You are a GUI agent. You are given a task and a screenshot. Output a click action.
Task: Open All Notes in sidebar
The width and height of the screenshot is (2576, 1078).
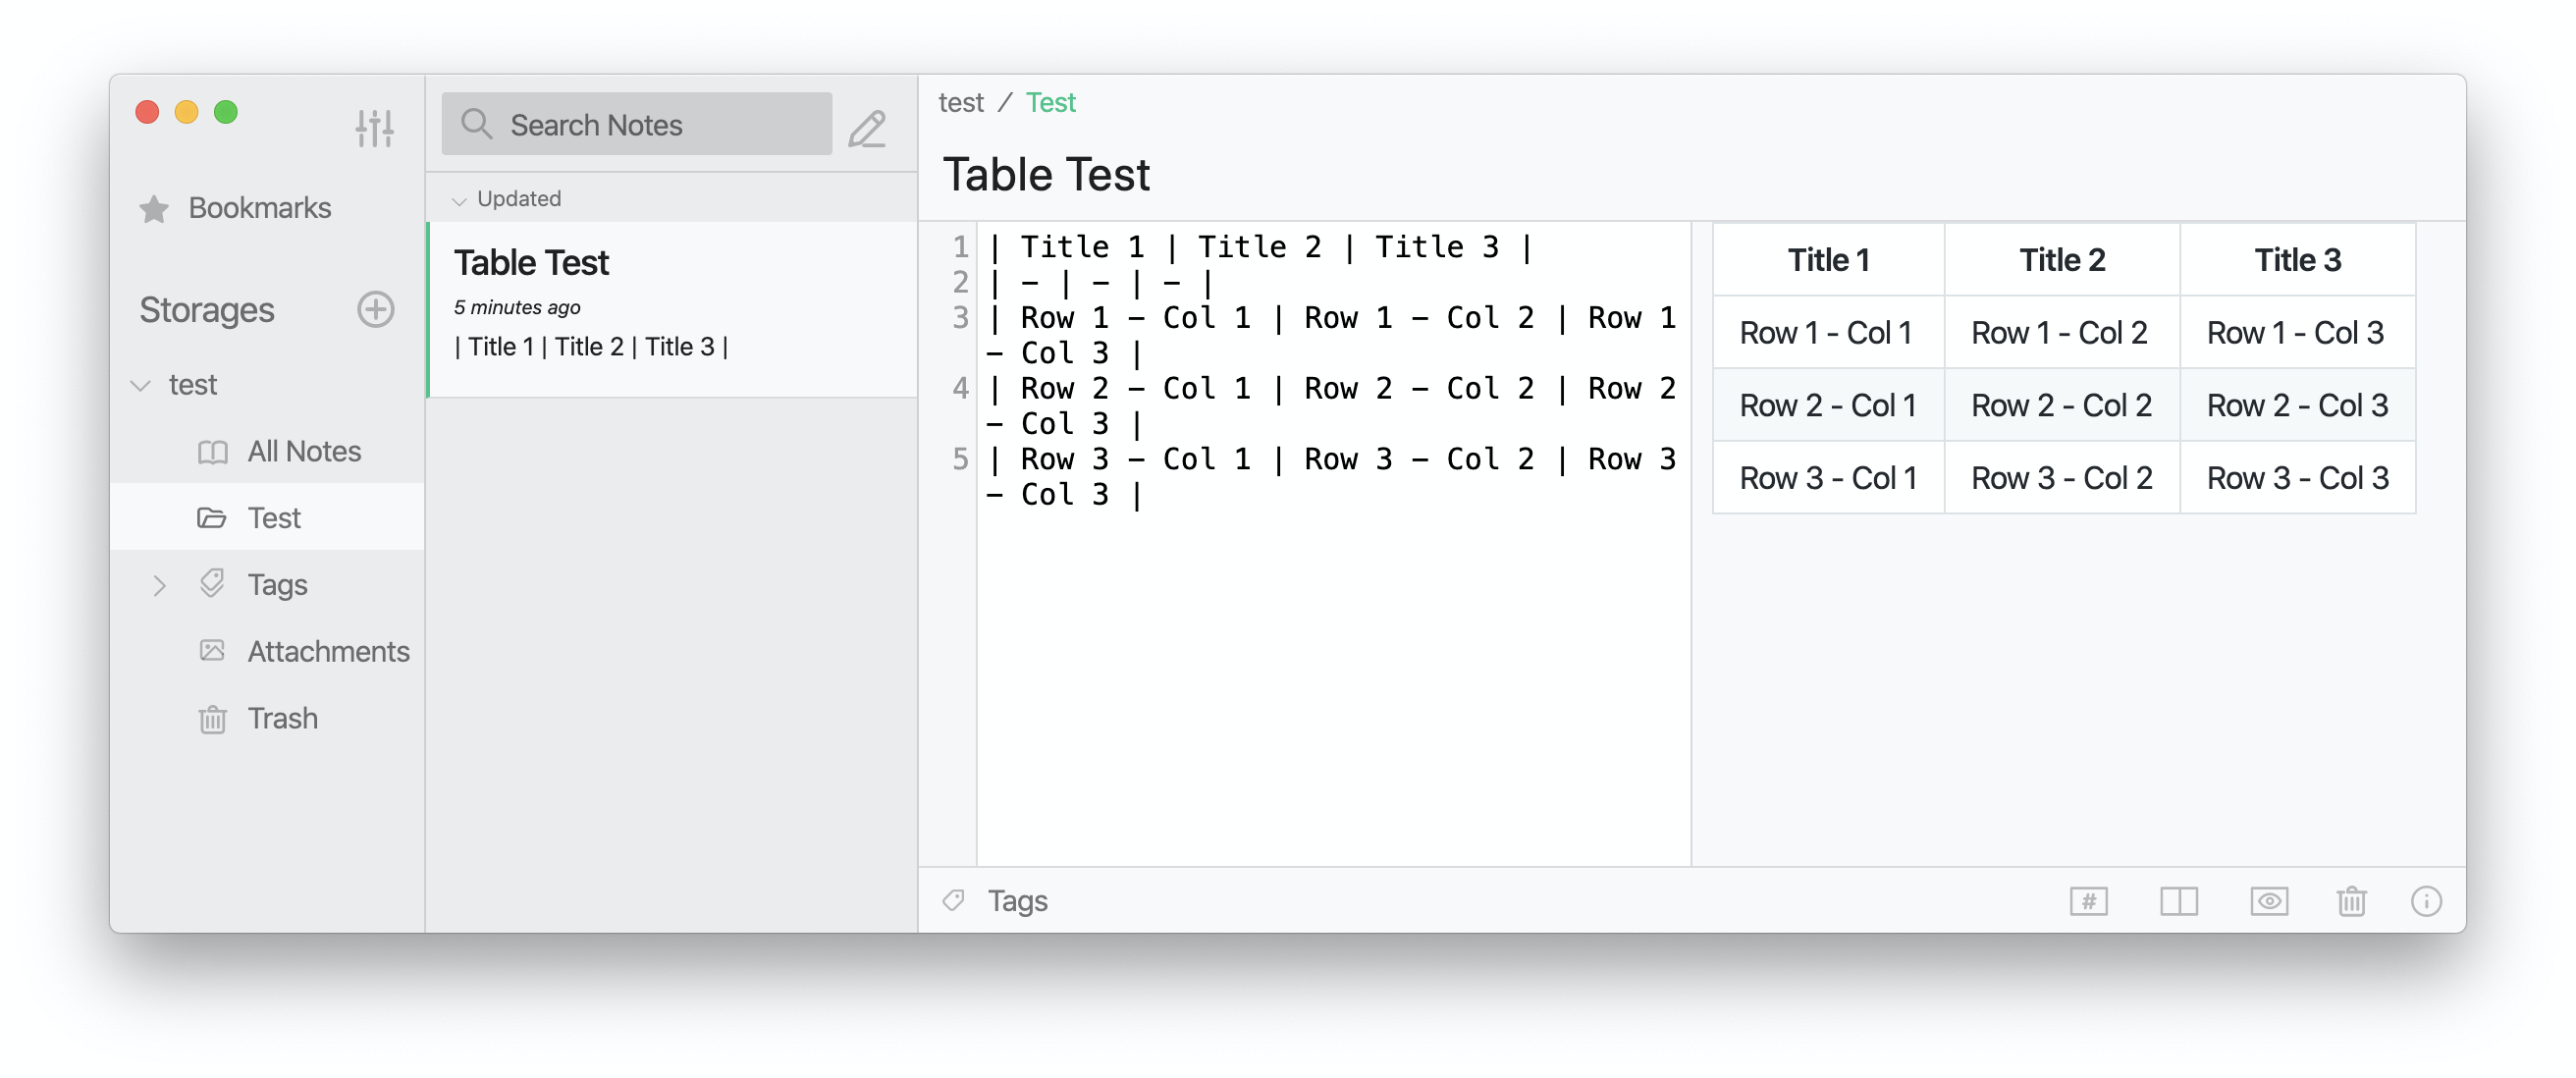(x=303, y=452)
